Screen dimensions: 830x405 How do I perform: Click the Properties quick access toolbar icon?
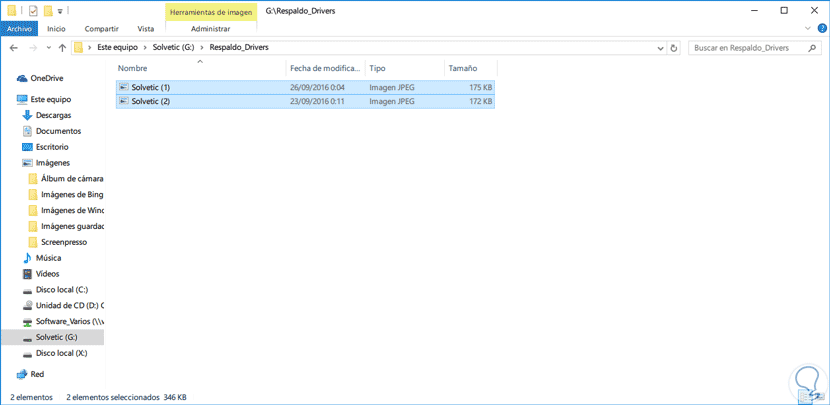(x=33, y=10)
